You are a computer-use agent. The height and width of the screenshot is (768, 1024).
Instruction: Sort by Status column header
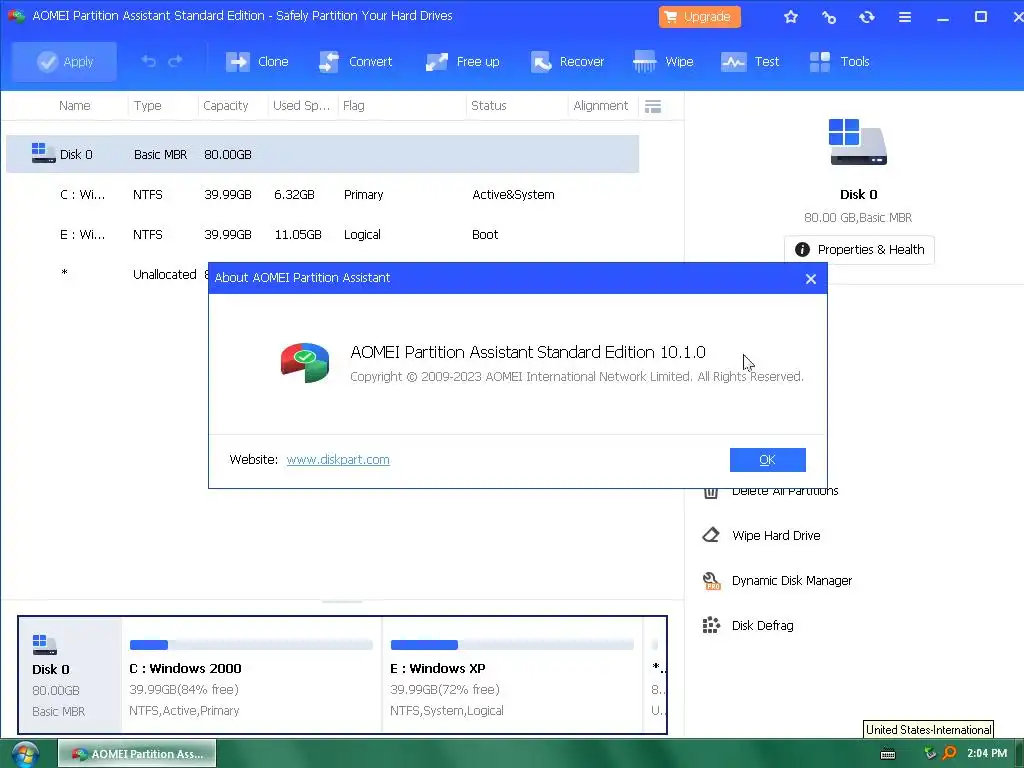coord(488,106)
